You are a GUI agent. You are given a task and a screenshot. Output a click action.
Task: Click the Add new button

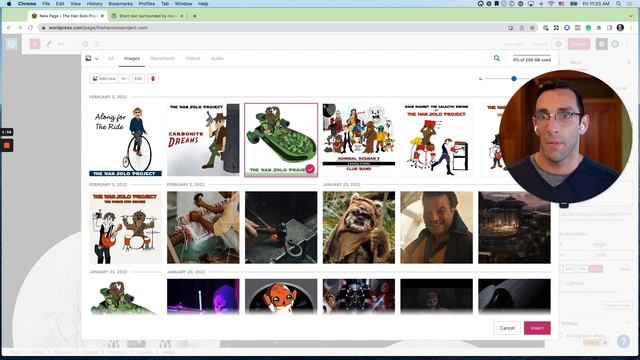coord(104,78)
